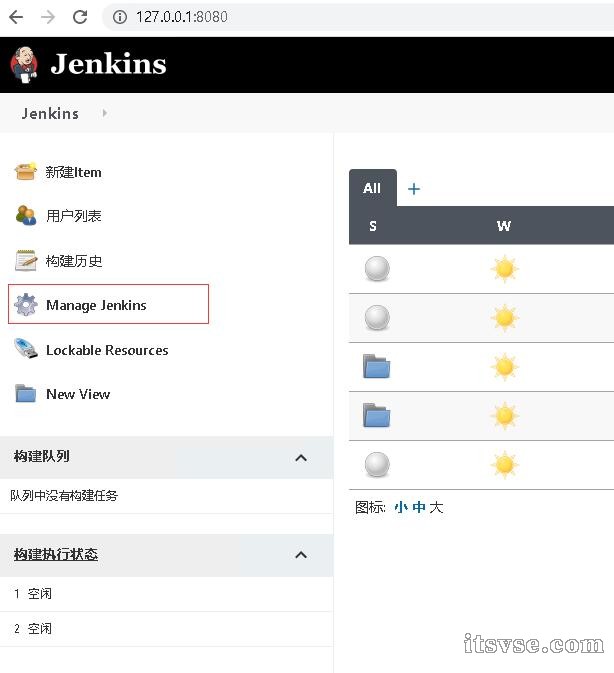Click the folder icon in third row
This screenshot has width=614, height=673.
pos(376,367)
